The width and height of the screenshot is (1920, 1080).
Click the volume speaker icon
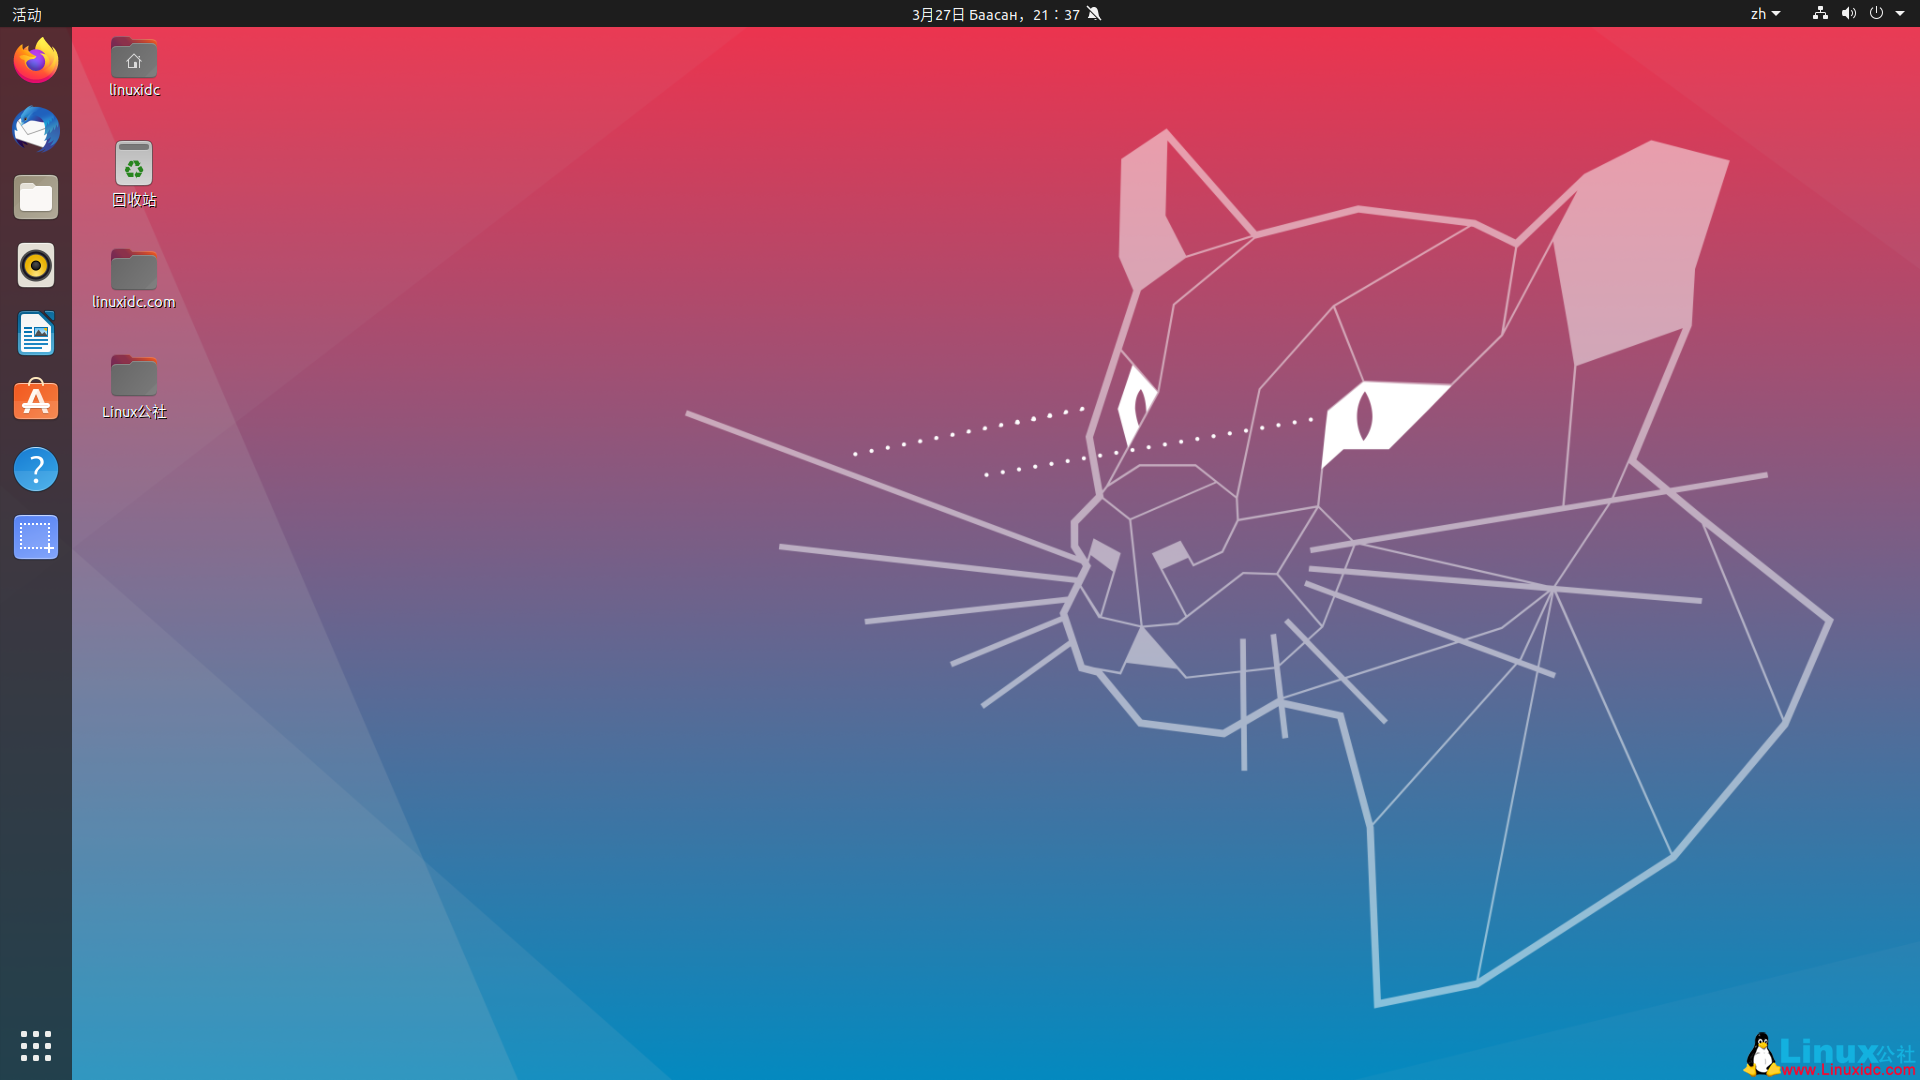point(1848,14)
